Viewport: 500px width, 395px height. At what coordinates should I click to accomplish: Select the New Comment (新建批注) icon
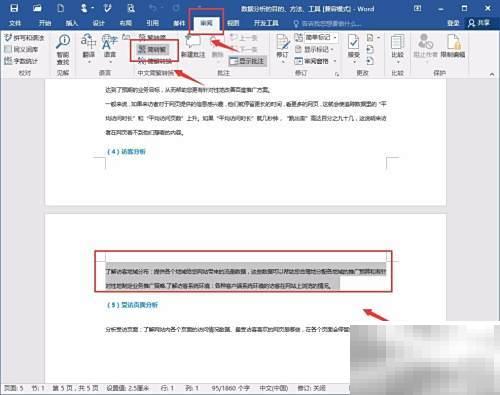coord(193,47)
